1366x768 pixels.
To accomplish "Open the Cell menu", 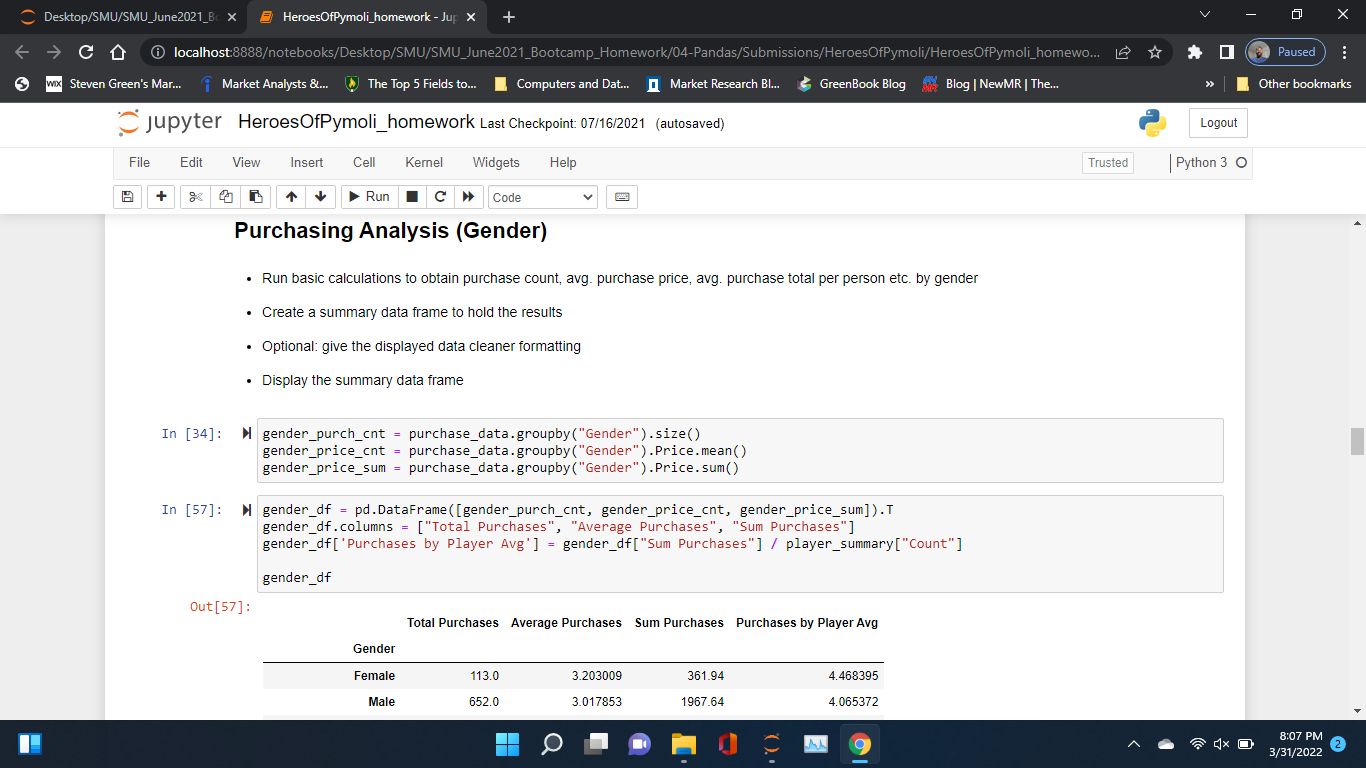I will pyautogui.click(x=364, y=162).
